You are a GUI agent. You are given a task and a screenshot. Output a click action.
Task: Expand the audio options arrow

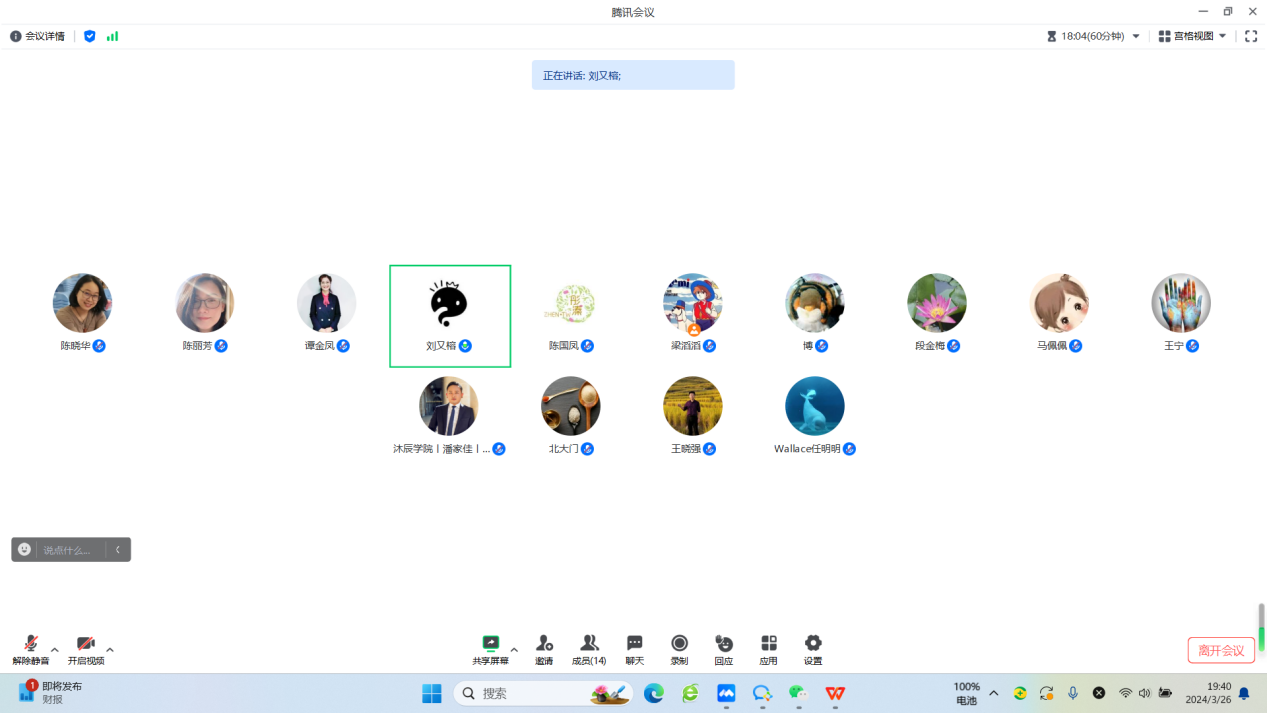tap(55, 650)
